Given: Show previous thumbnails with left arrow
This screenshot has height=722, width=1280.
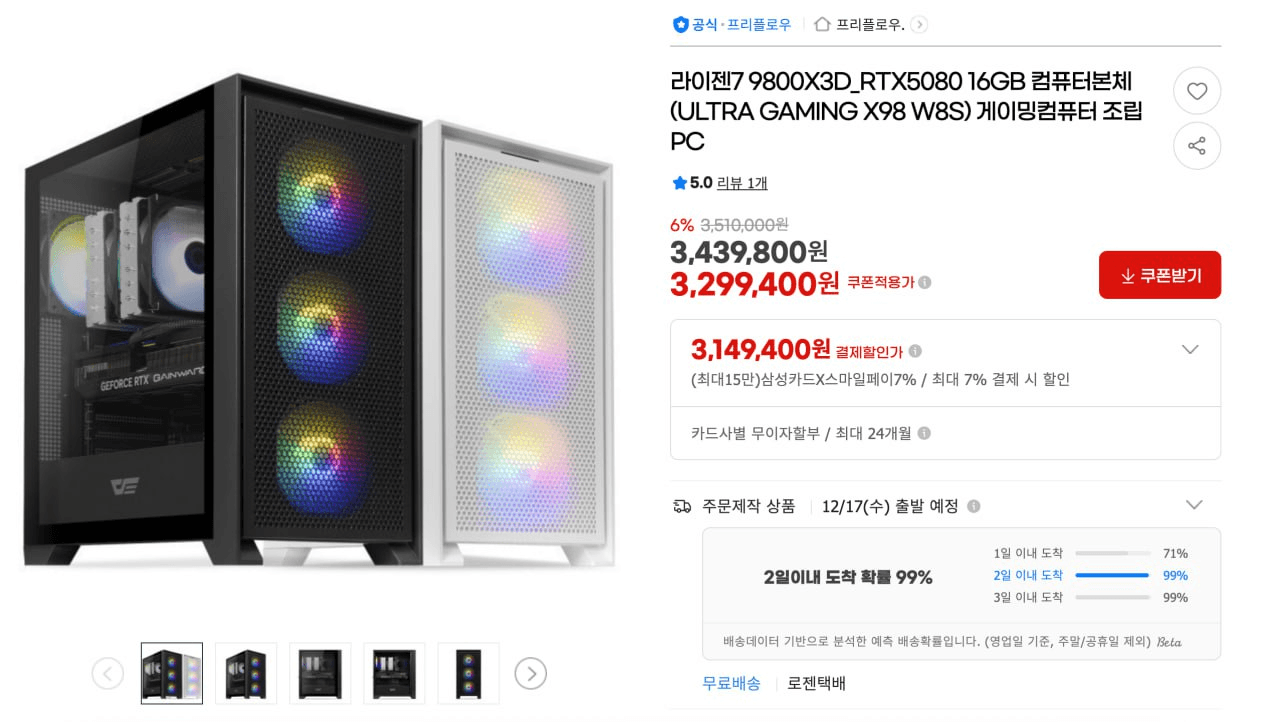Looking at the screenshot, I should click(108, 673).
